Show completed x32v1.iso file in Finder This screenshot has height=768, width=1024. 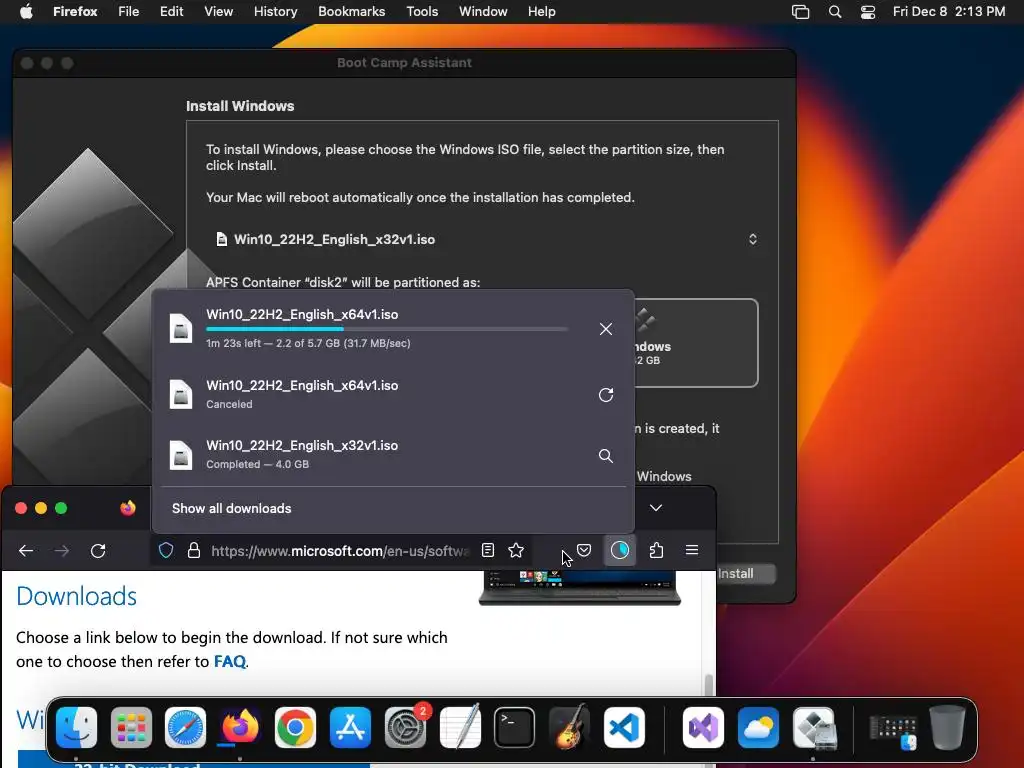(605, 455)
